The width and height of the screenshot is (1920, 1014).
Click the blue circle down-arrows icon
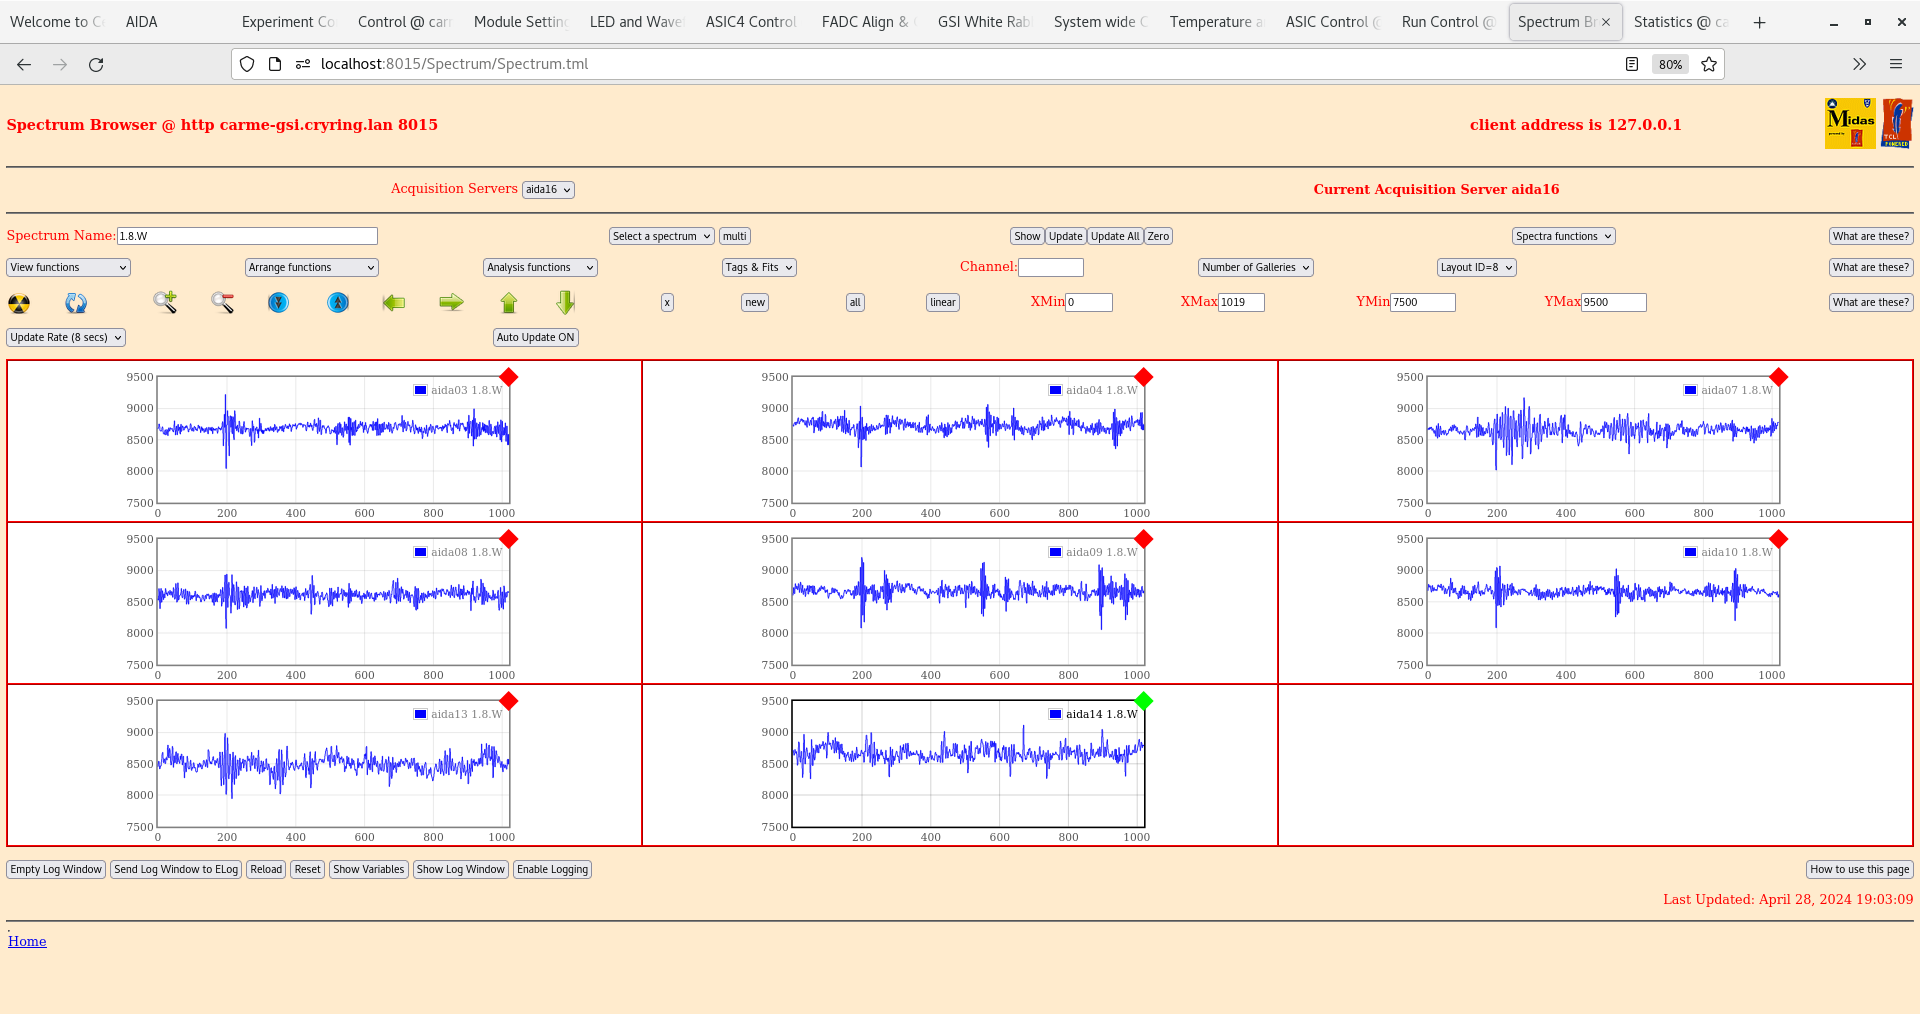(278, 302)
